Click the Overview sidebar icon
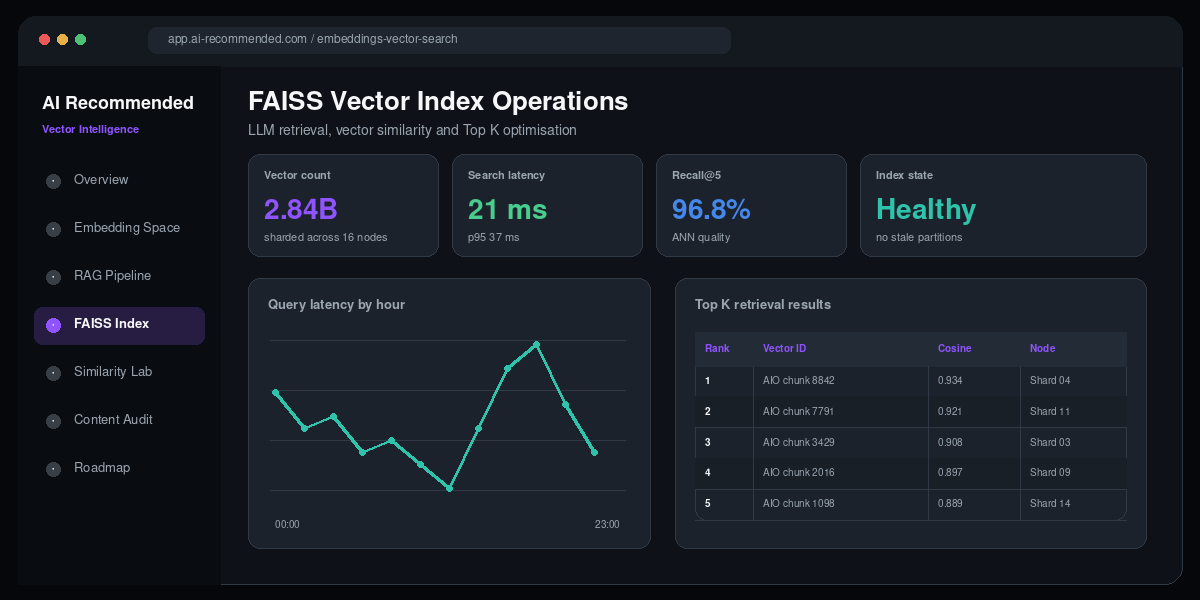Screen dimensions: 1200x600 click(x=54, y=182)
